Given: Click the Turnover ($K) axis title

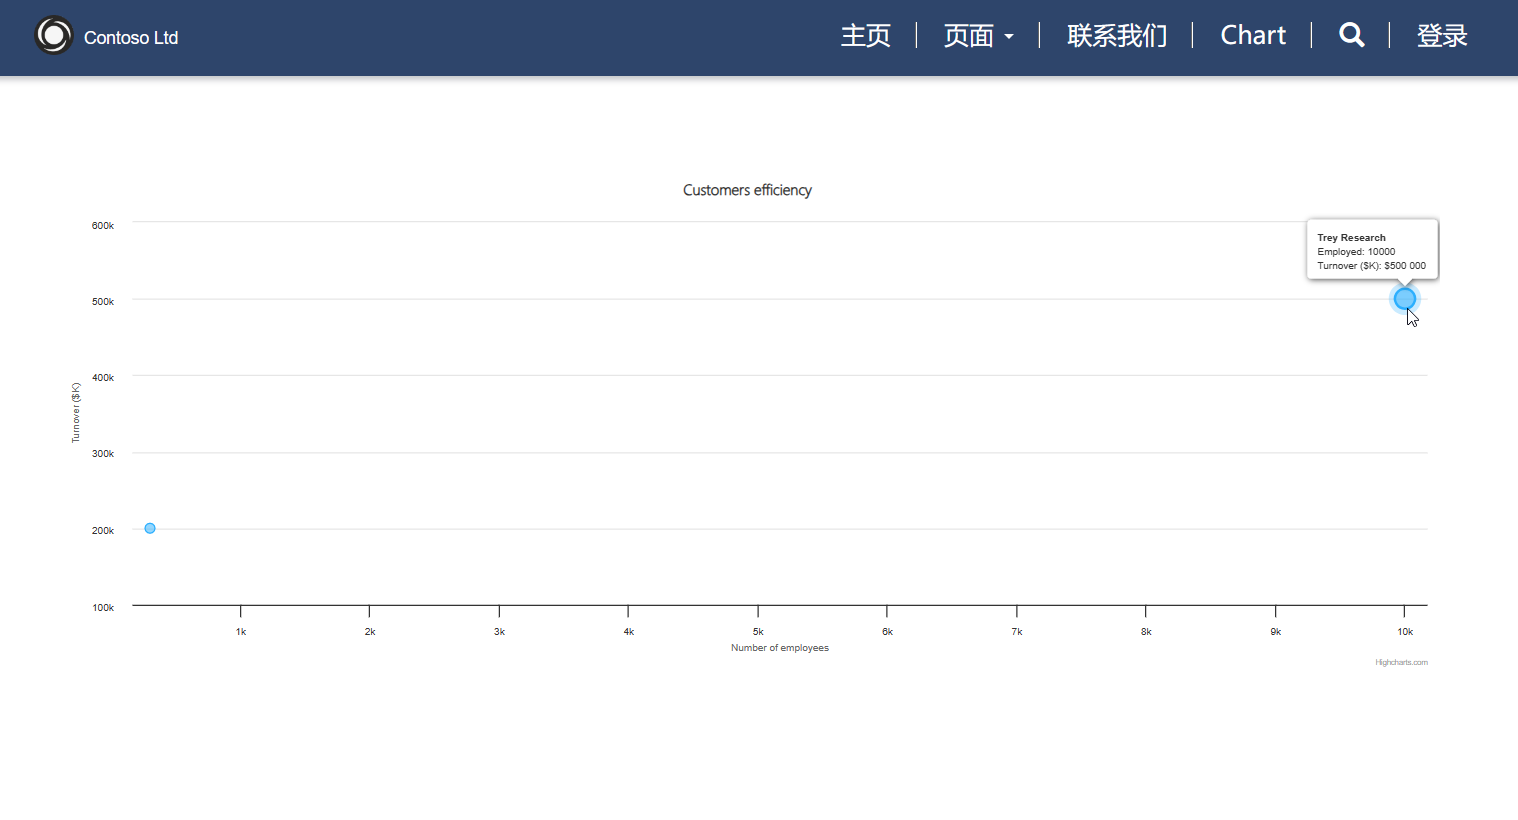Looking at the screenshot, I should [76, 412].
